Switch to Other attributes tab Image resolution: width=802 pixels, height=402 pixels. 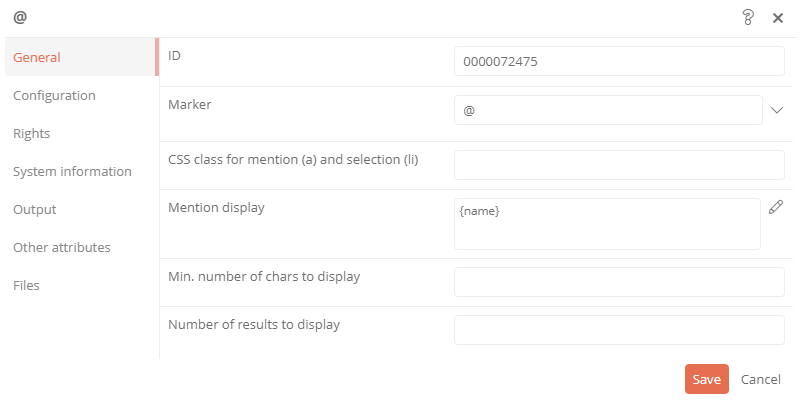[62, 248]
